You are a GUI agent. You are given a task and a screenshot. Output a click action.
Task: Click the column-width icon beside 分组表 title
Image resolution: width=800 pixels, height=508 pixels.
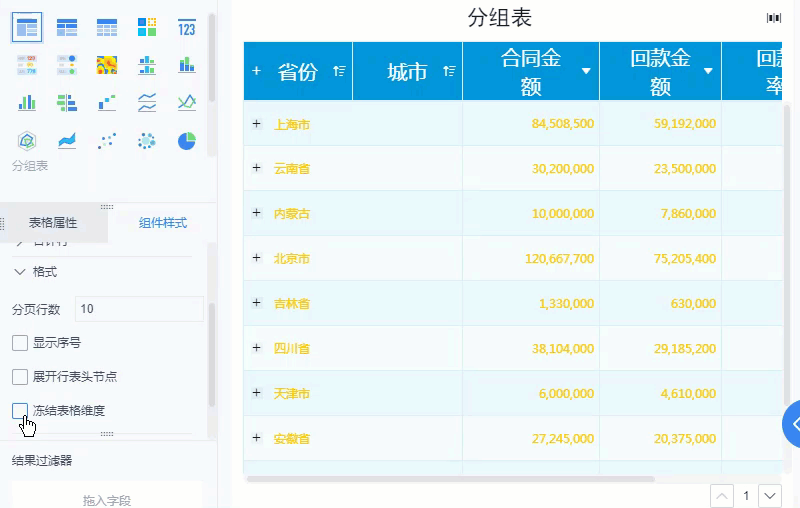pos(773,18)
